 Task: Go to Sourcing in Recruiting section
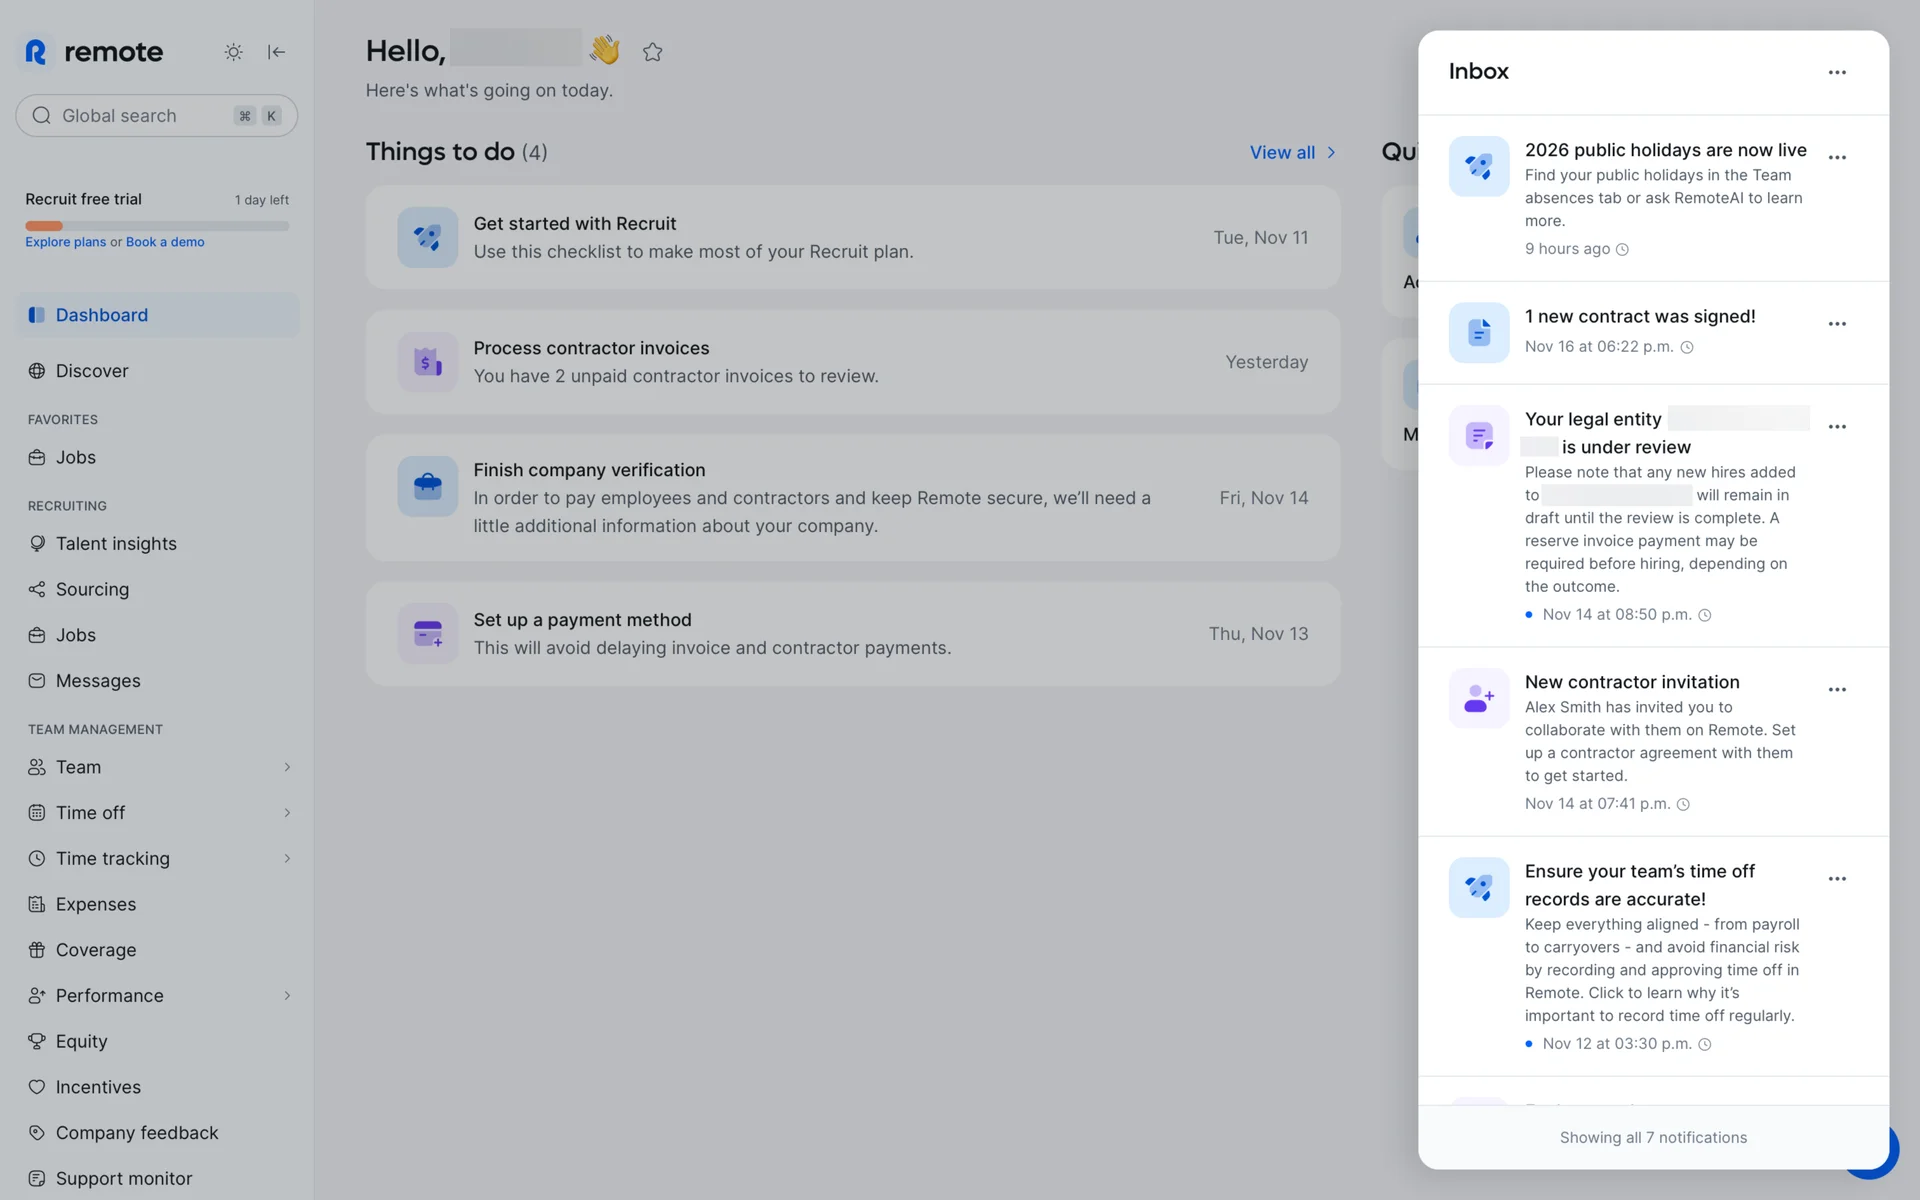click(x=92, y=590)
